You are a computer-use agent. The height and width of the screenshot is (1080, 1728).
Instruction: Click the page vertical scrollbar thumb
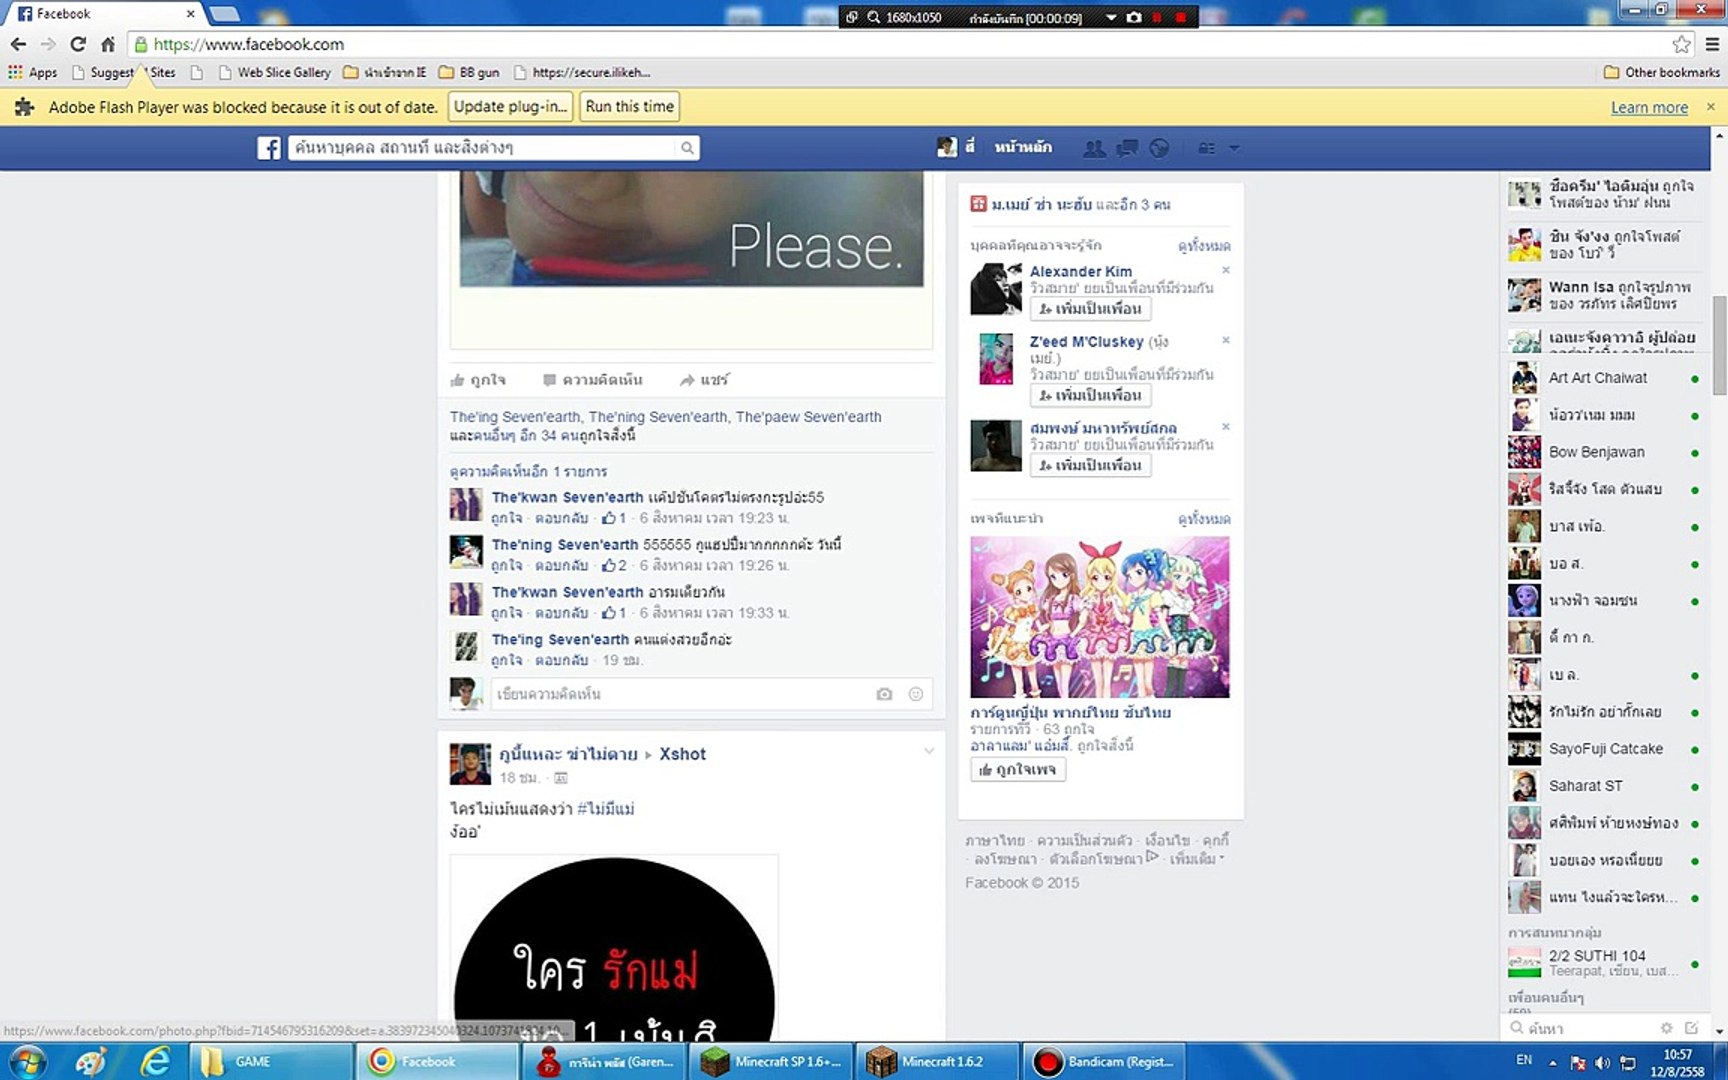coord(1720,345)
